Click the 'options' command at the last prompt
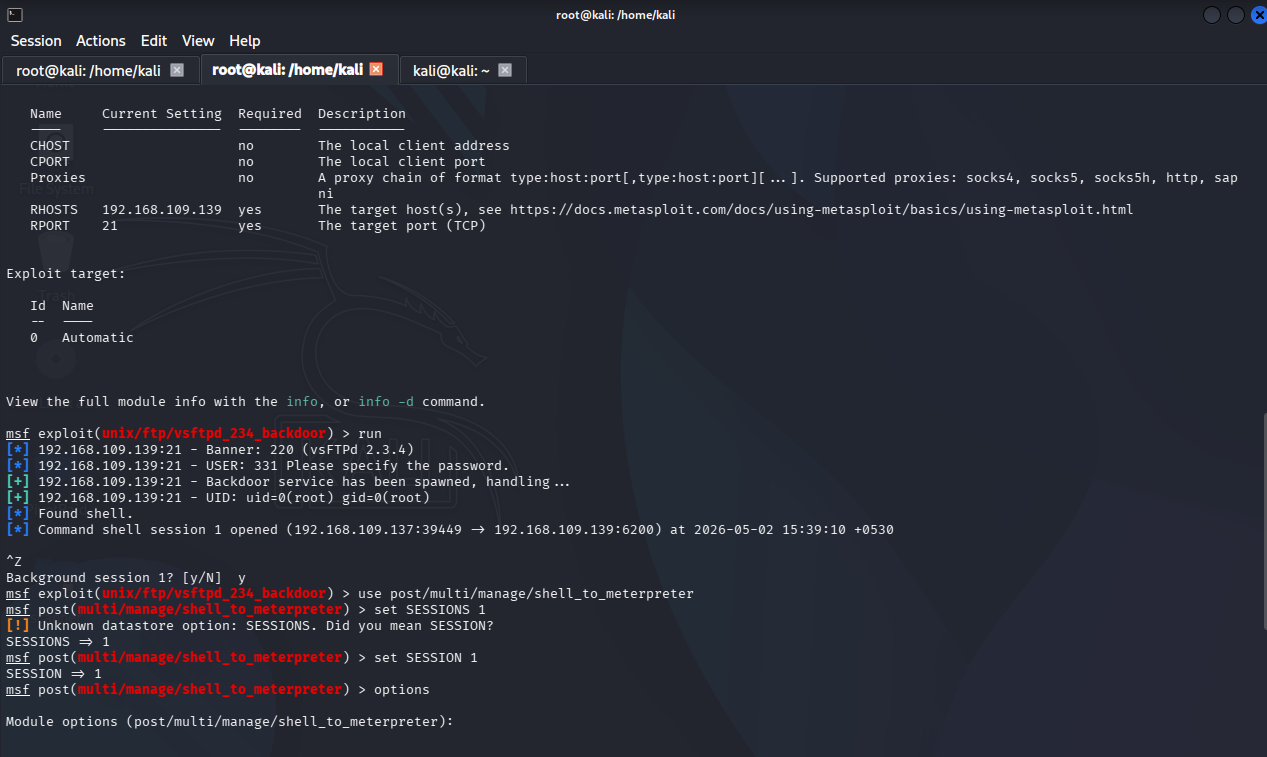This screenshot has width=1267, height=757. click(x=402, y=690)
